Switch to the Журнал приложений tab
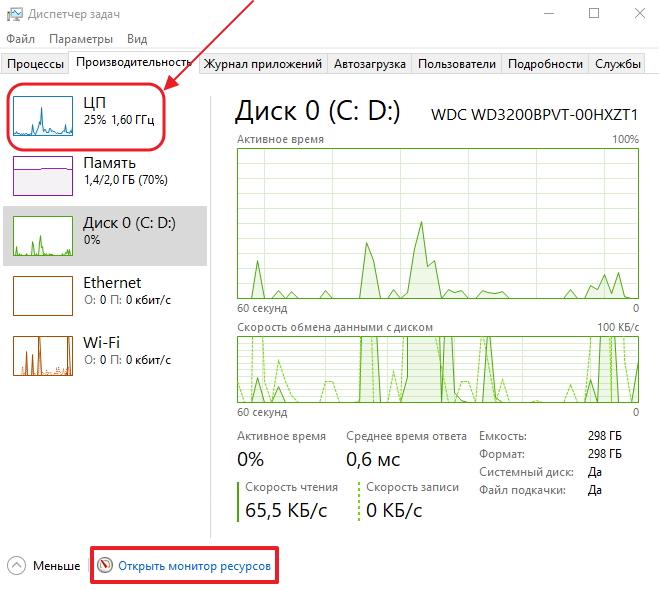Image resolution: width=659 pixels, height=590 pixels. pos(263,64)
